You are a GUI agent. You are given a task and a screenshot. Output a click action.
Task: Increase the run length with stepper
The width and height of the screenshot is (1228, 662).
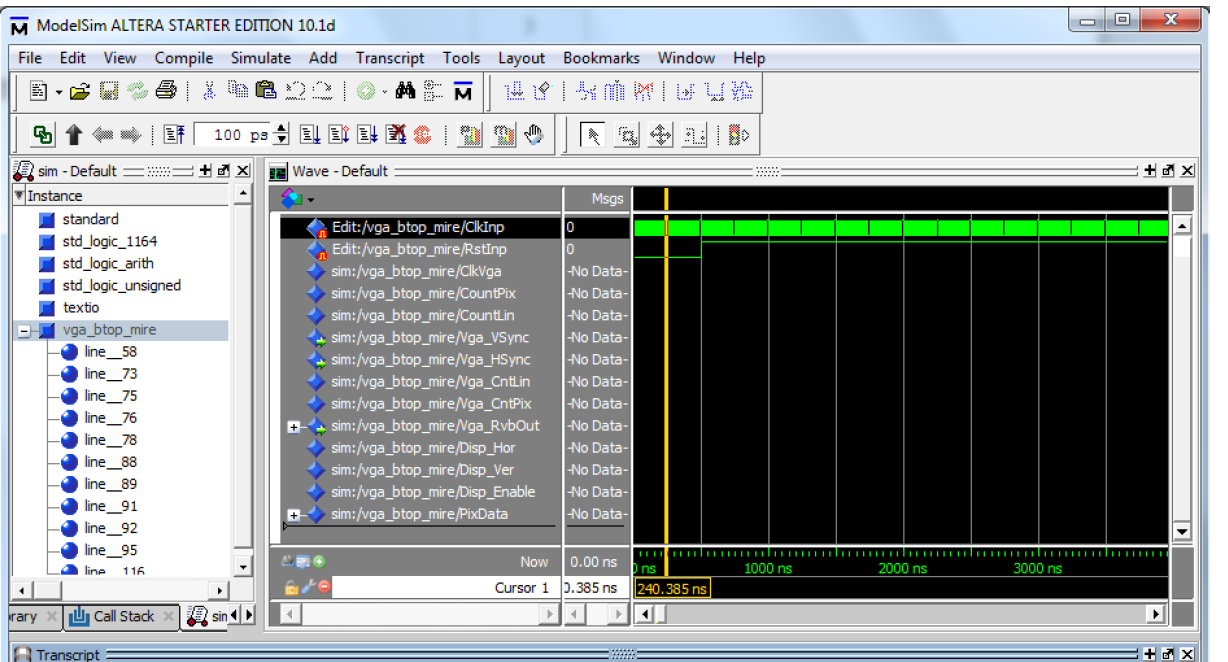[281, 129]
